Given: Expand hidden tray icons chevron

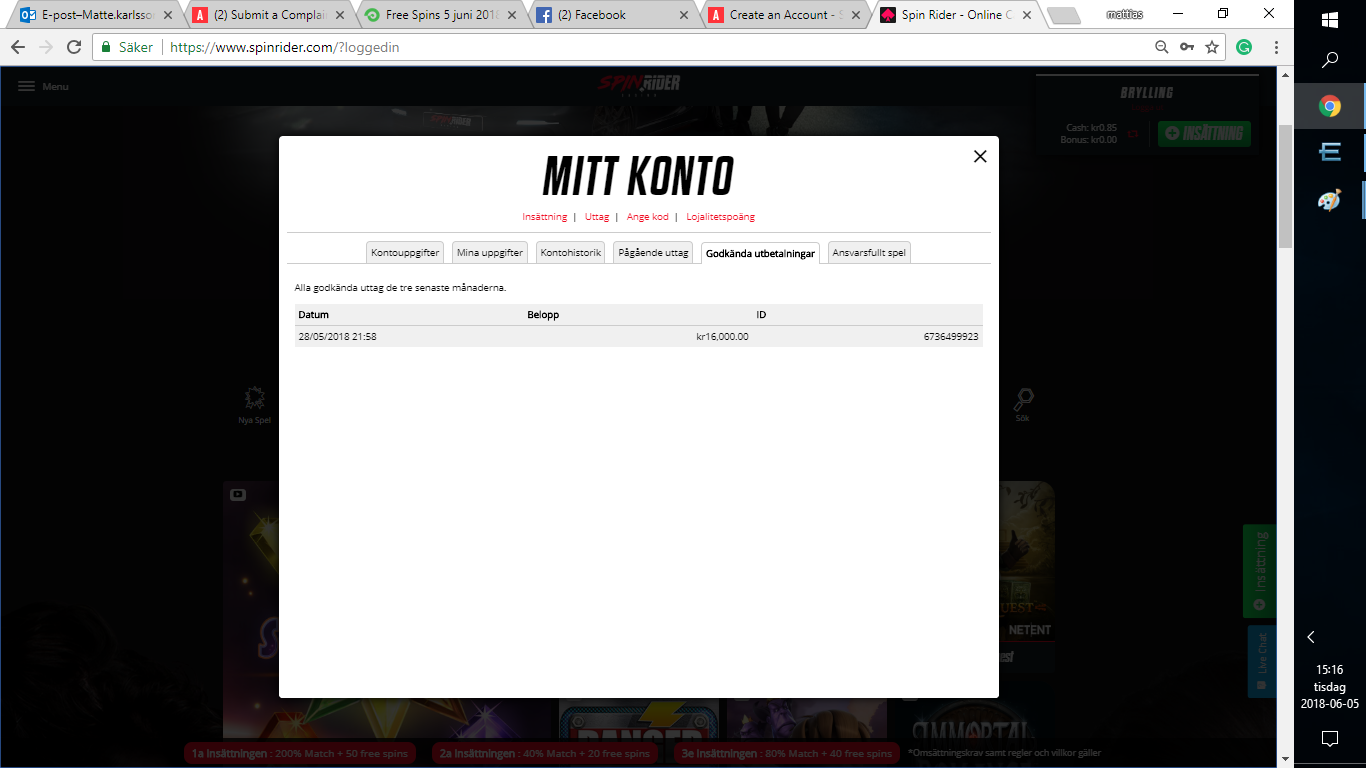Looking at the screenshot, I should 1311,637.
